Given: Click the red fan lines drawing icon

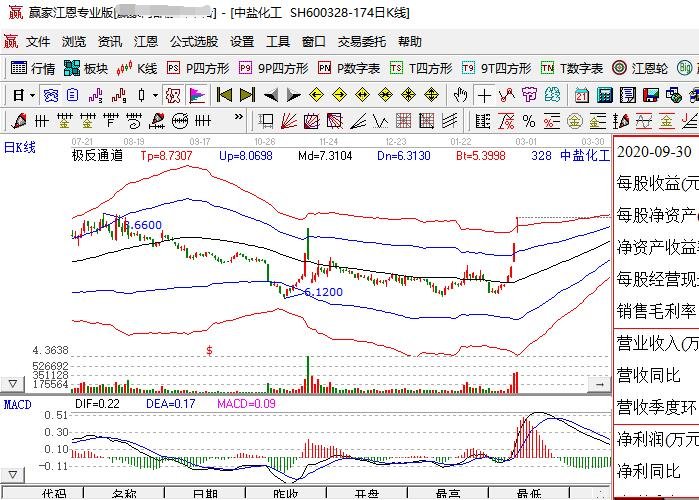Looking at the screenshot, I should (289, 121).
